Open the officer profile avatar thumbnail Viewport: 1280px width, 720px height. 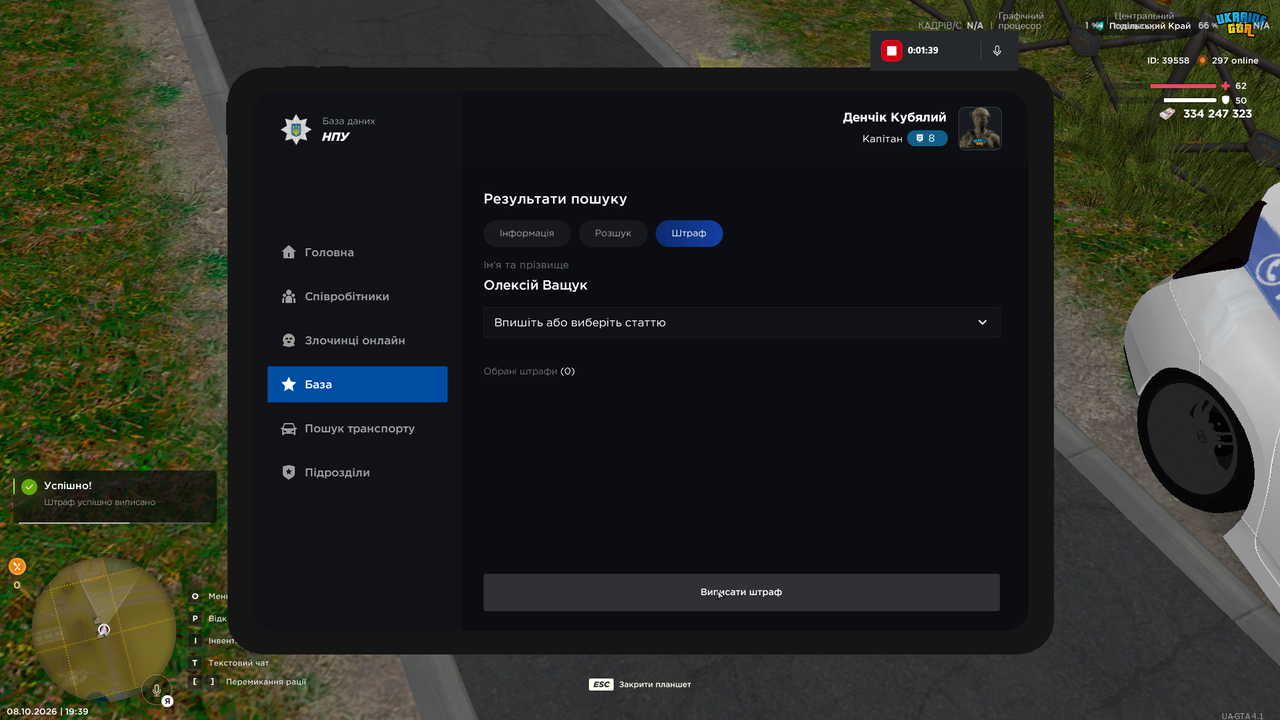click(x=980, y=128)
